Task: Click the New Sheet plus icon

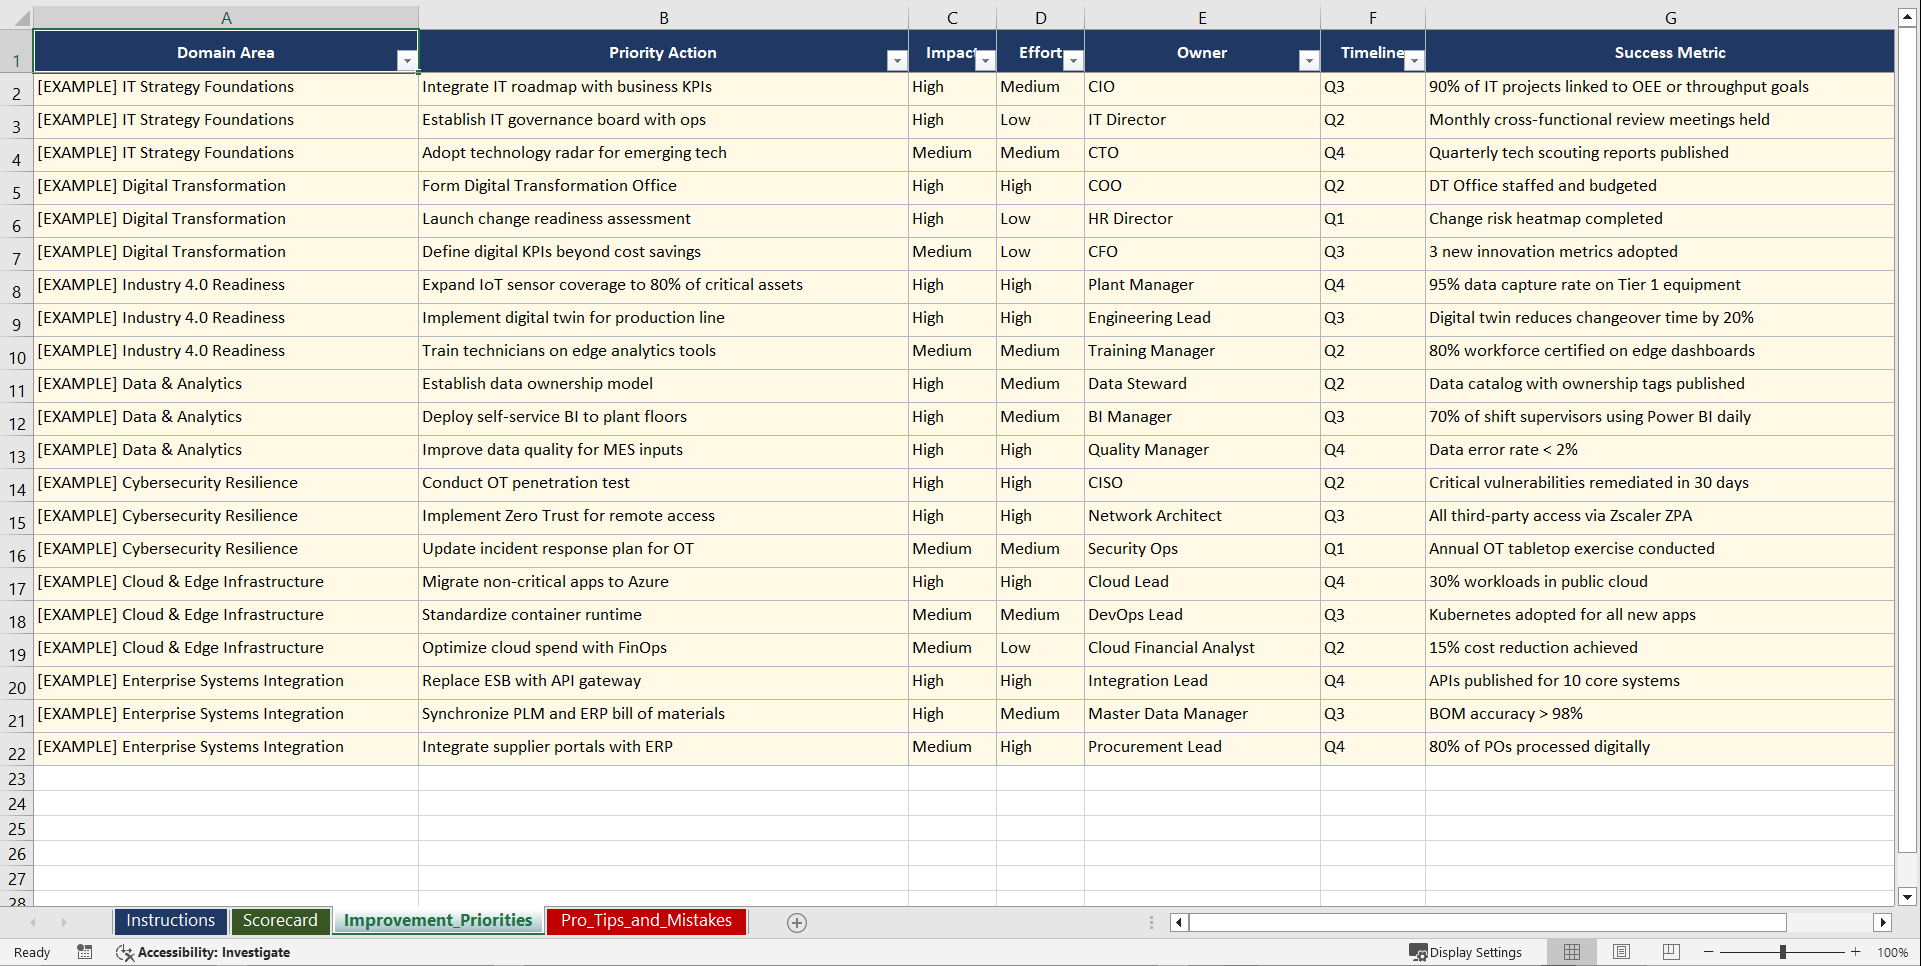Action: [x=797, y=922]
